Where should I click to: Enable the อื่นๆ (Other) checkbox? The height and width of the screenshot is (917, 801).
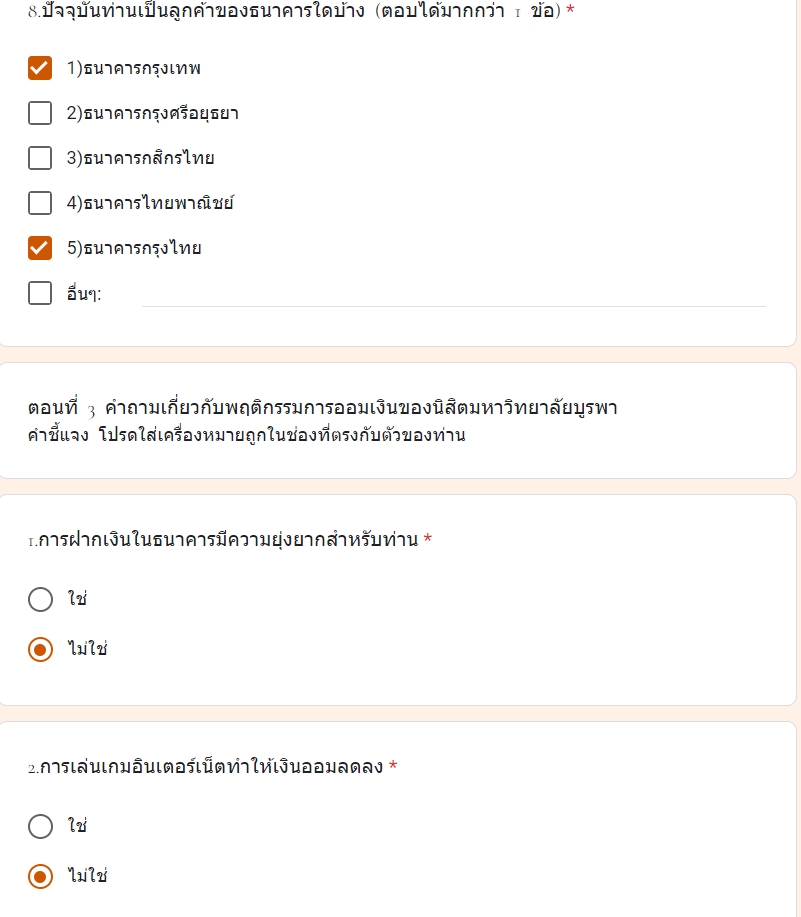40,293
